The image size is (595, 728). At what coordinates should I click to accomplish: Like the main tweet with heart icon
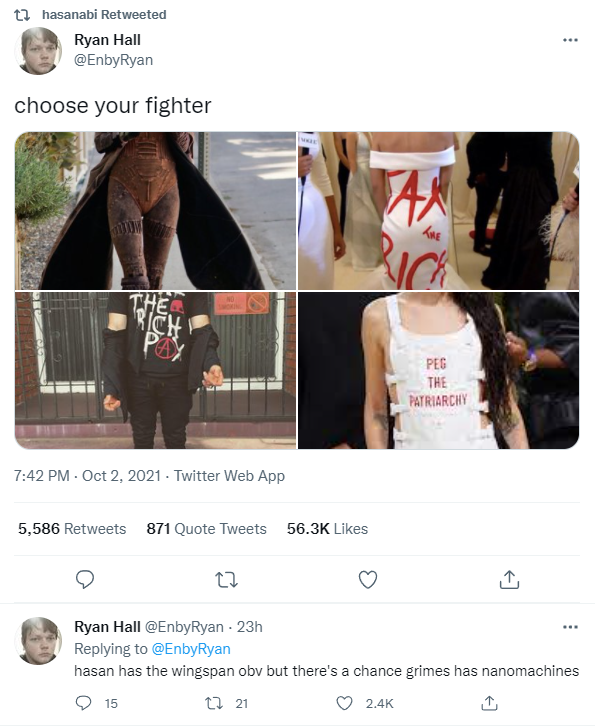(x=368, y=579)
